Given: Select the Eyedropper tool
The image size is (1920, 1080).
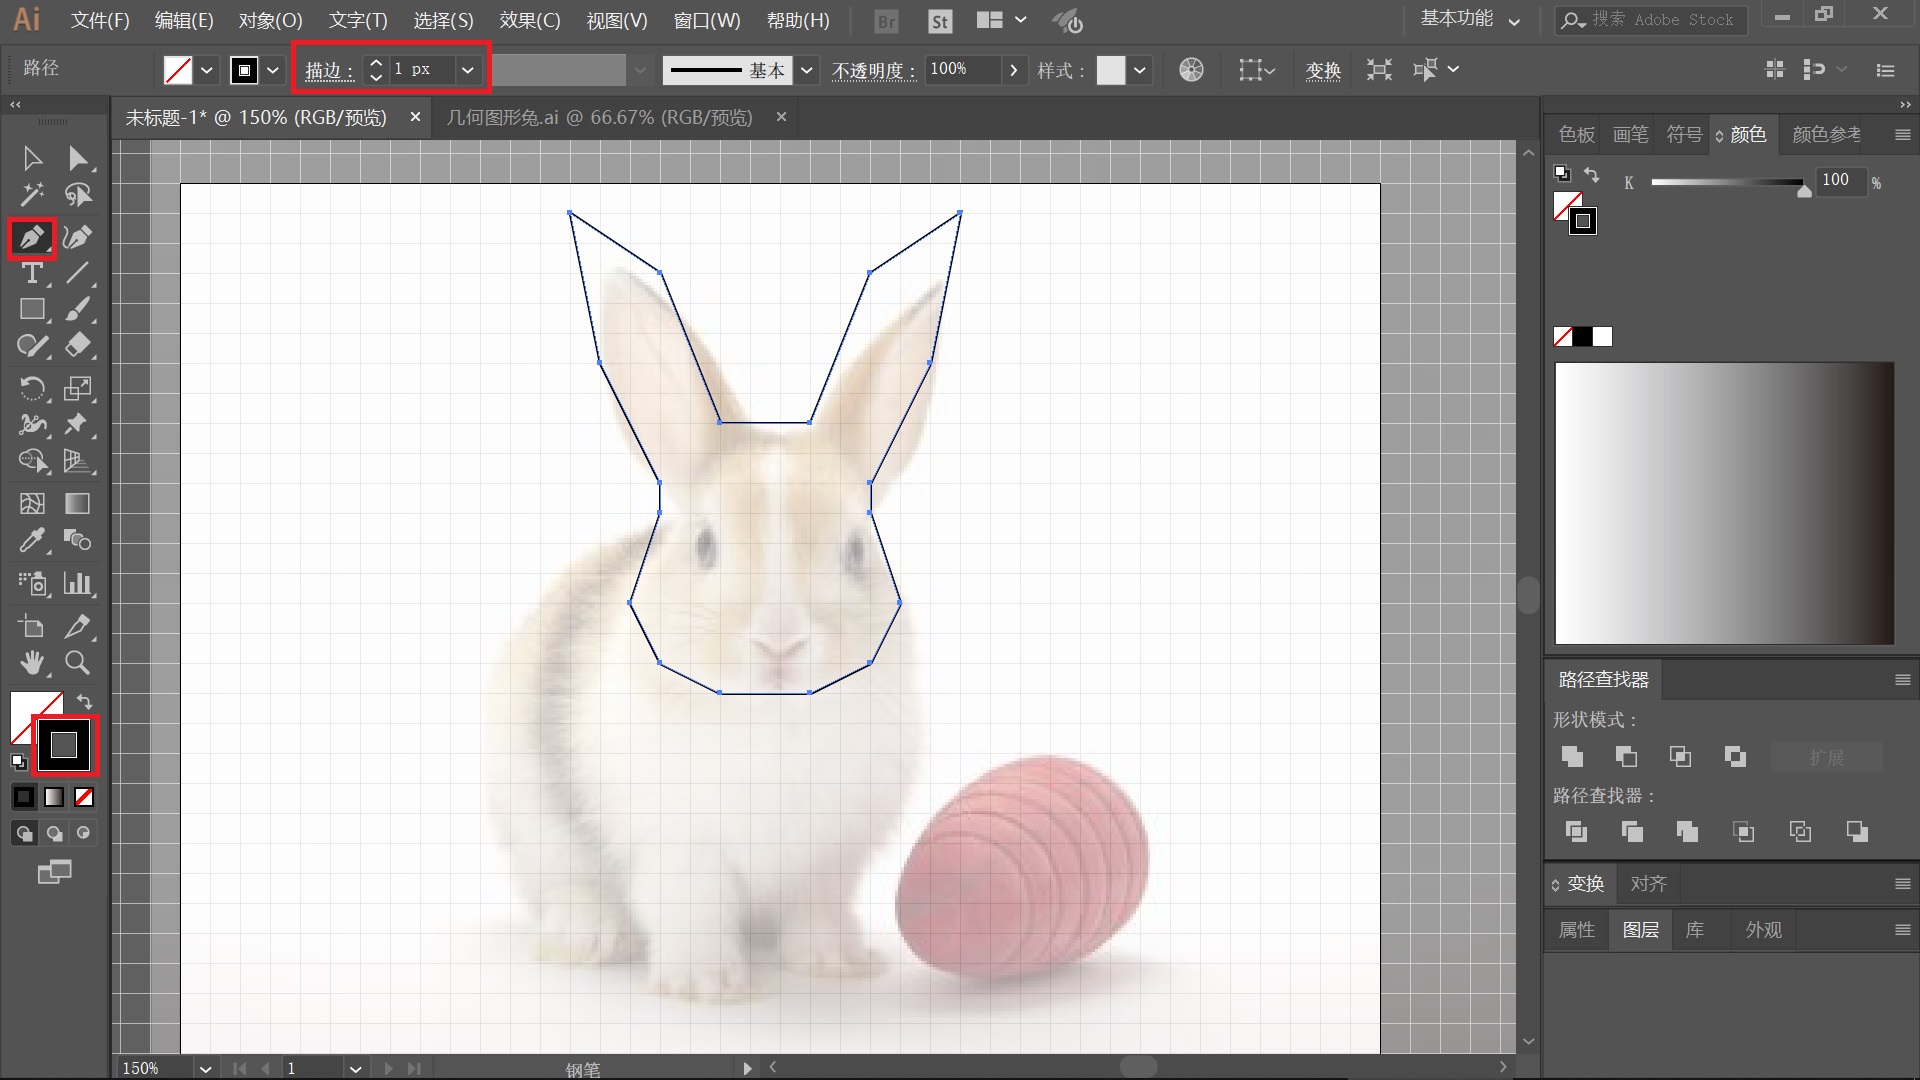Looking at the screenshot, I should point(32,541).
